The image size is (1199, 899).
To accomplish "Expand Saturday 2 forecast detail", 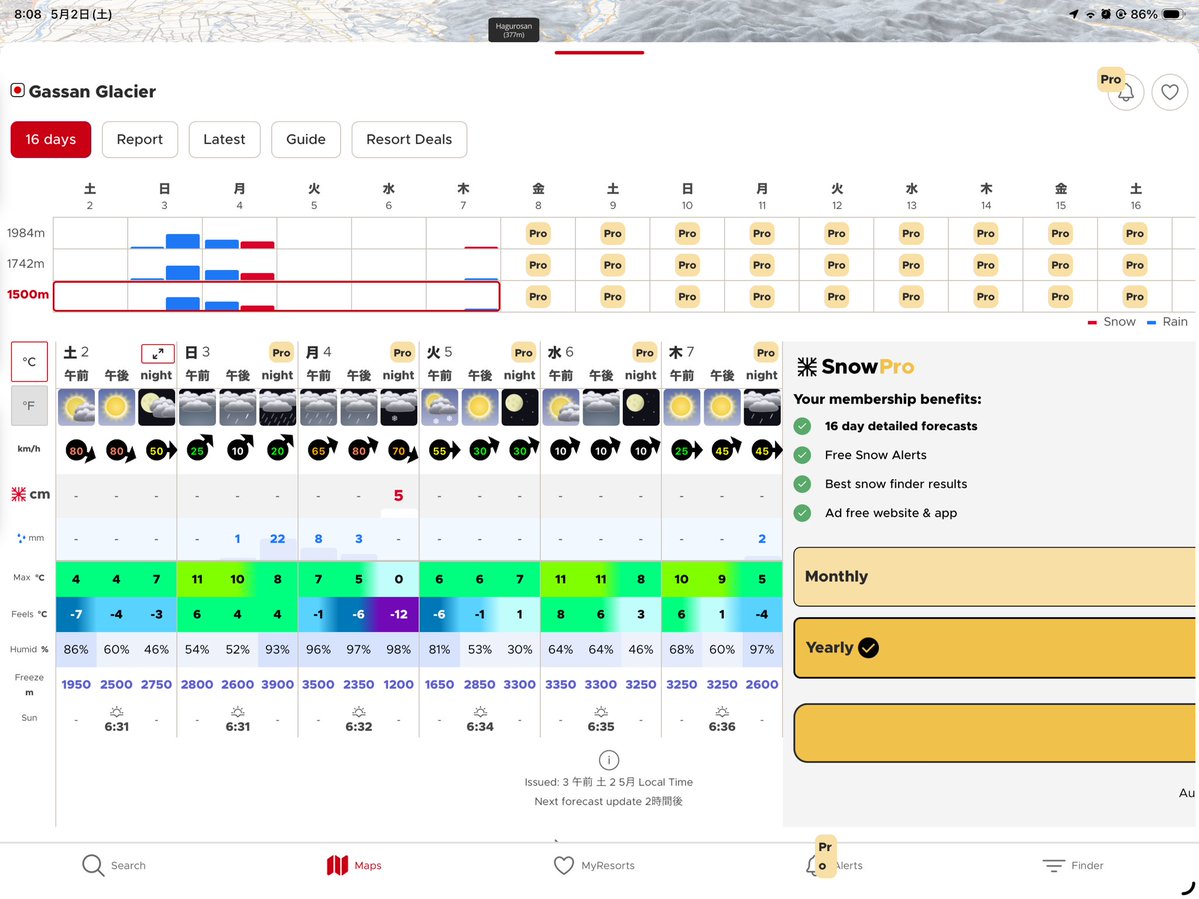I will pos(158,353).
